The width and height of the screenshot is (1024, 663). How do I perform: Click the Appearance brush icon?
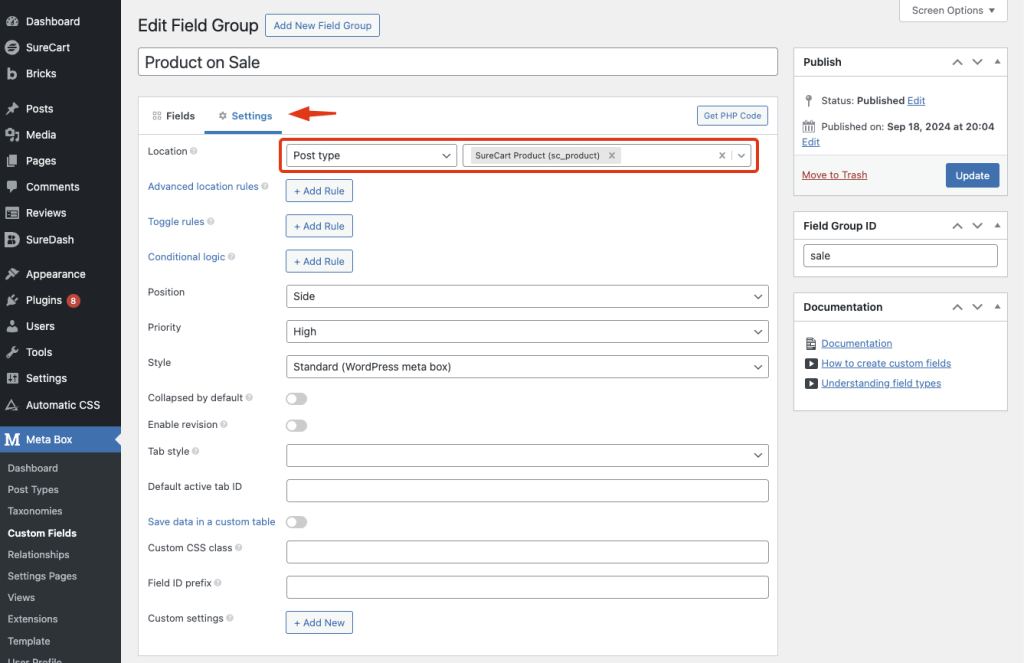(12, 274)
